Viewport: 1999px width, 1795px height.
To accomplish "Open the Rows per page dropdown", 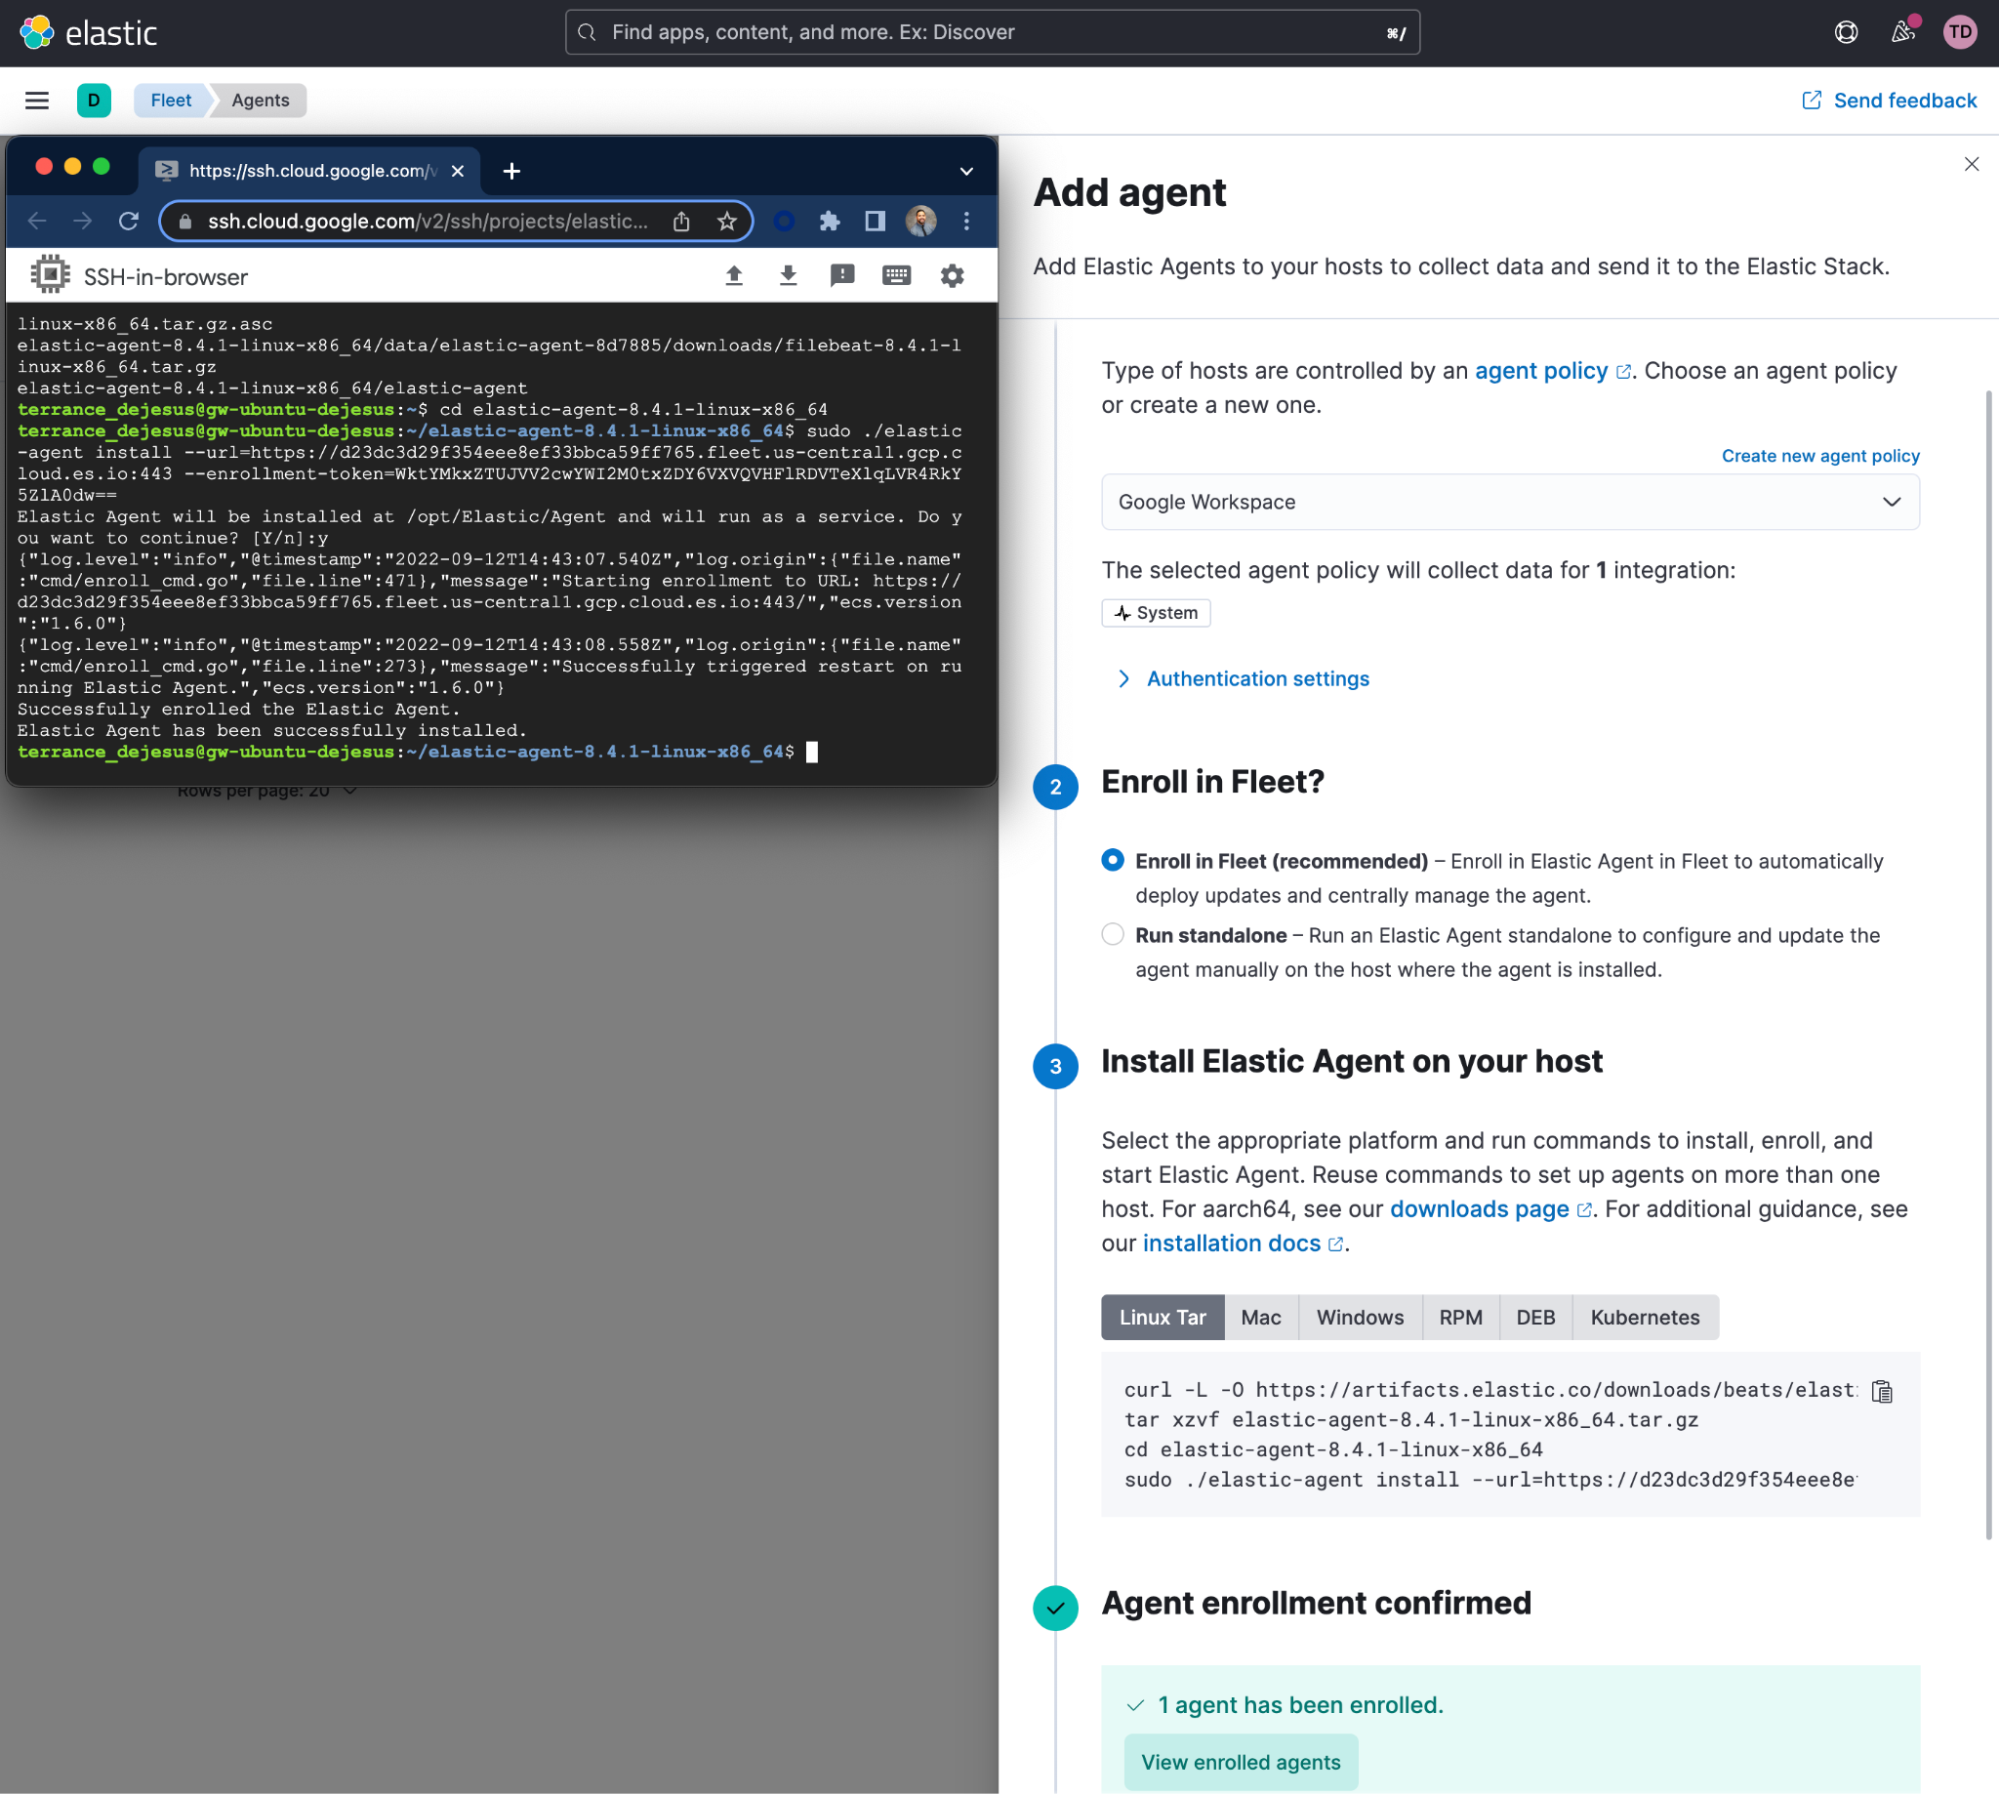I will point(267,791).
